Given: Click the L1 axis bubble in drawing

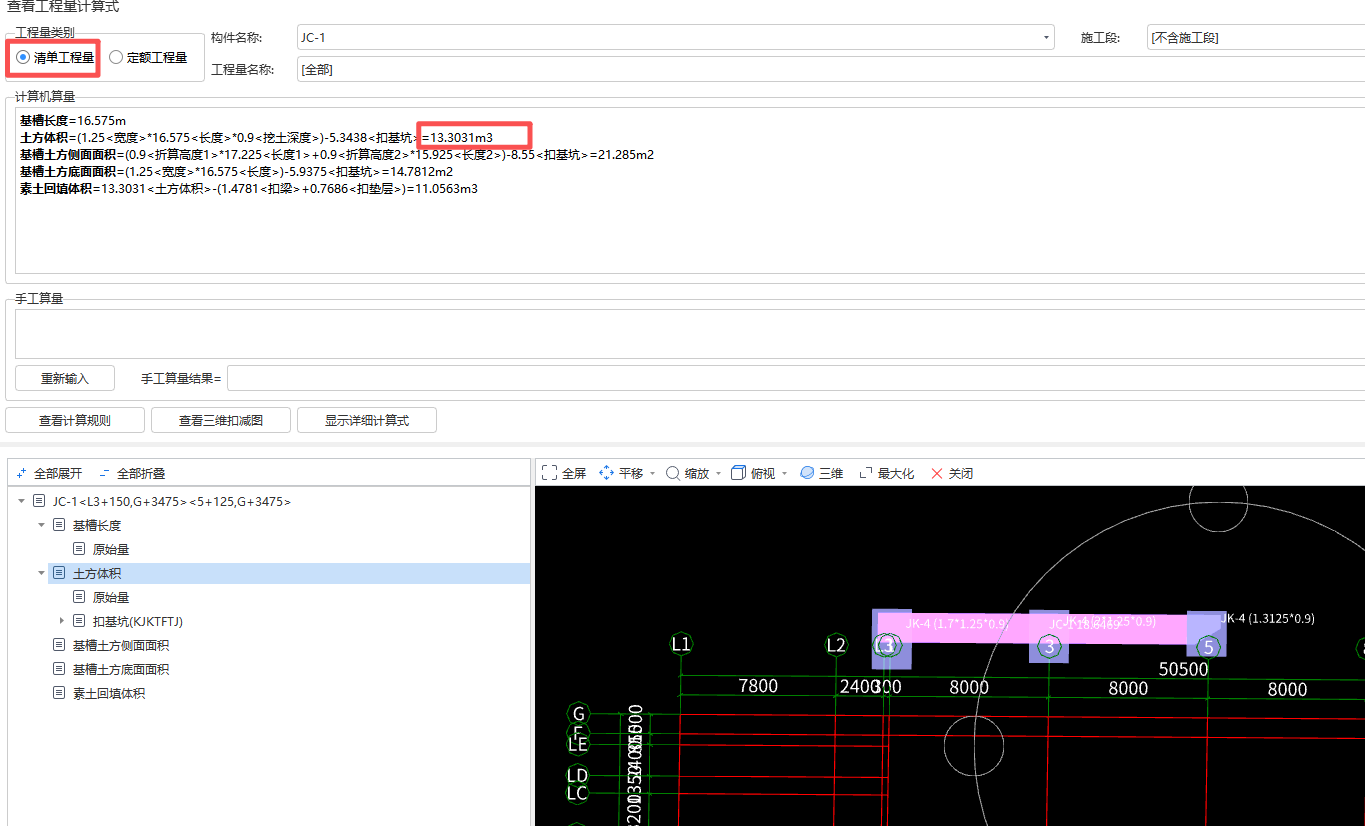Looking at the screenshot, I should [681, 644].
